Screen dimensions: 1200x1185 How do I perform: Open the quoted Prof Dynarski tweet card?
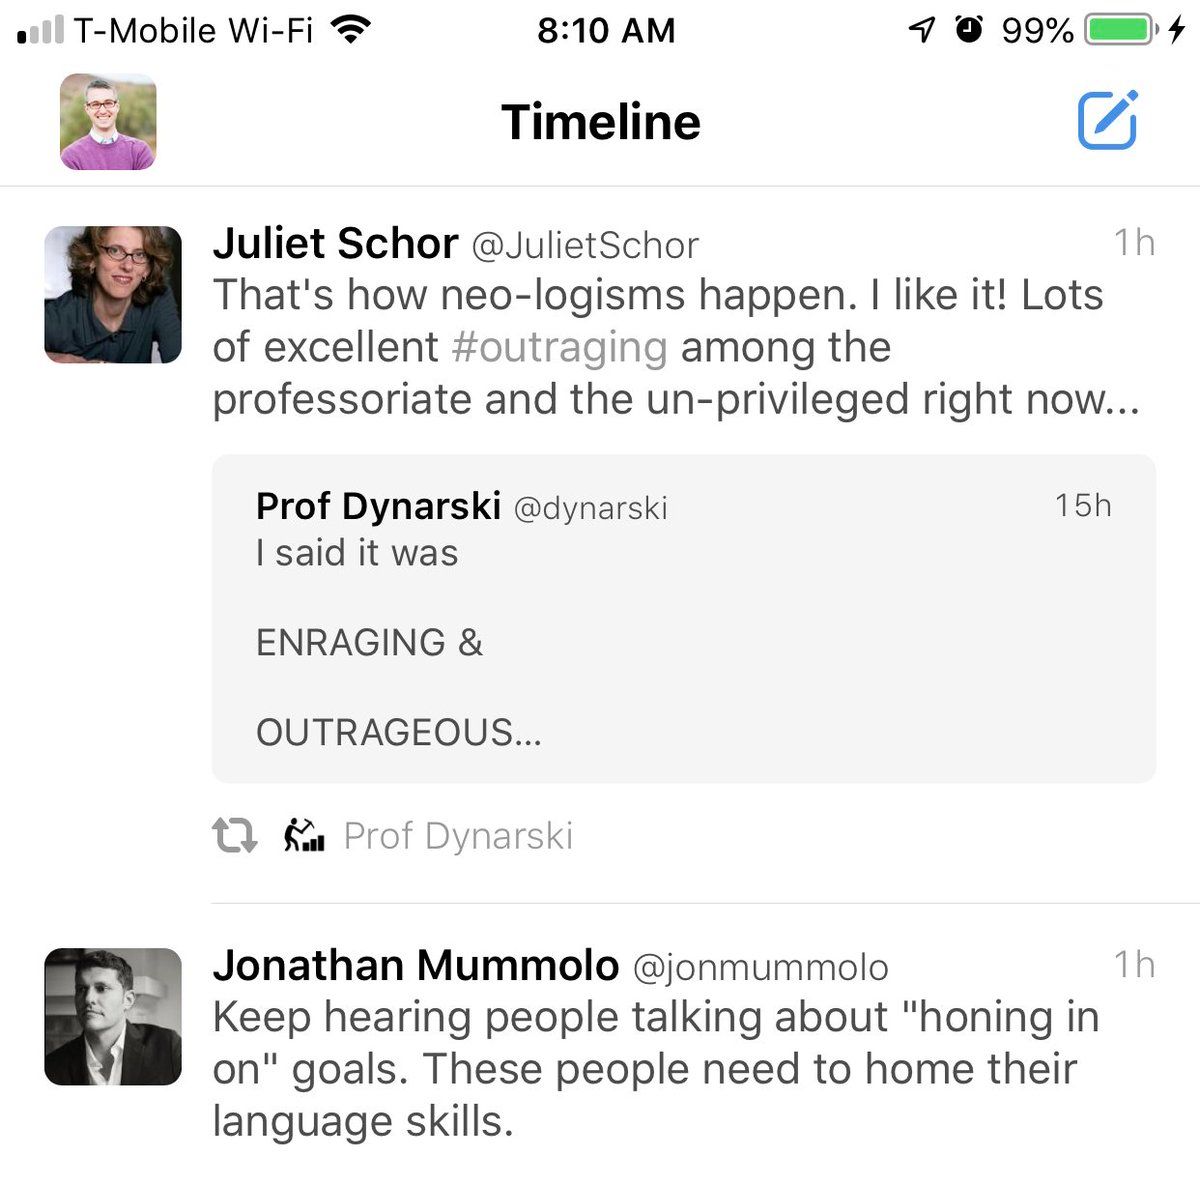pos(684,618)
